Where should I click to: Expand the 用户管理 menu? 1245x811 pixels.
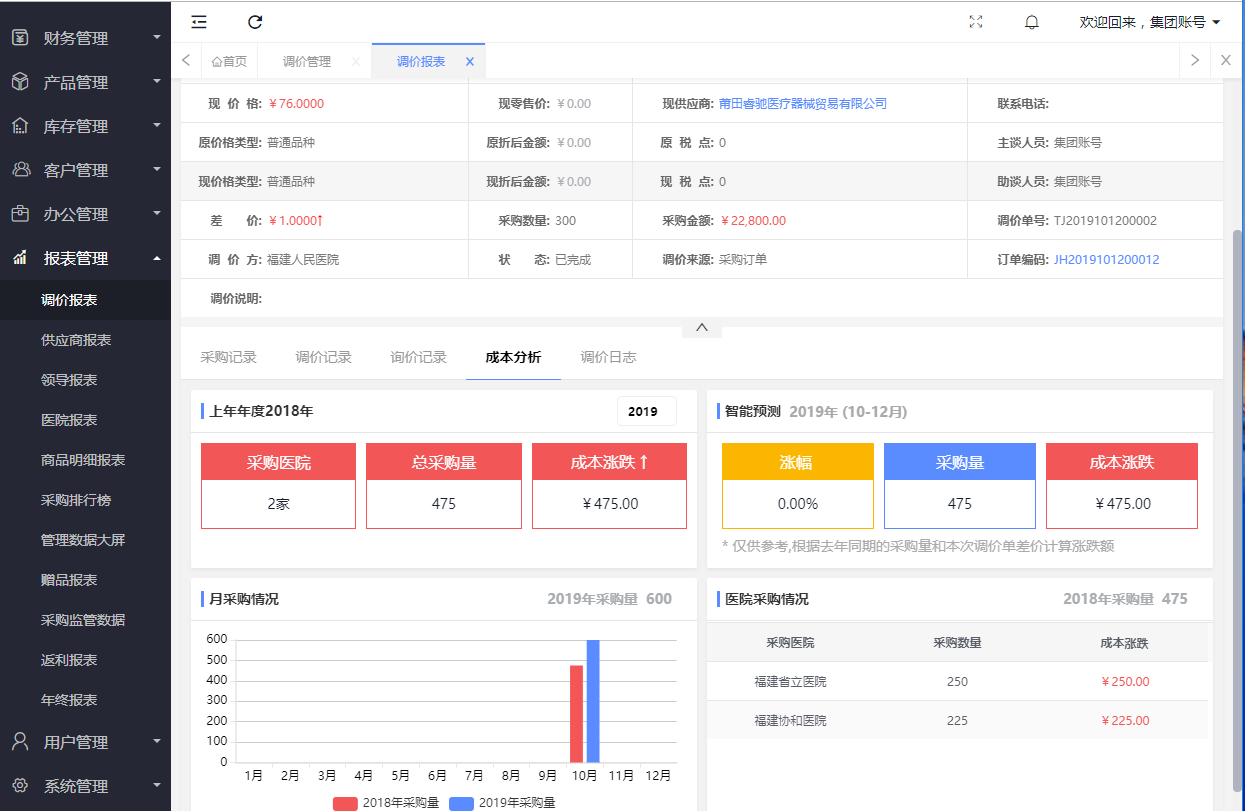tap(157, 742)
